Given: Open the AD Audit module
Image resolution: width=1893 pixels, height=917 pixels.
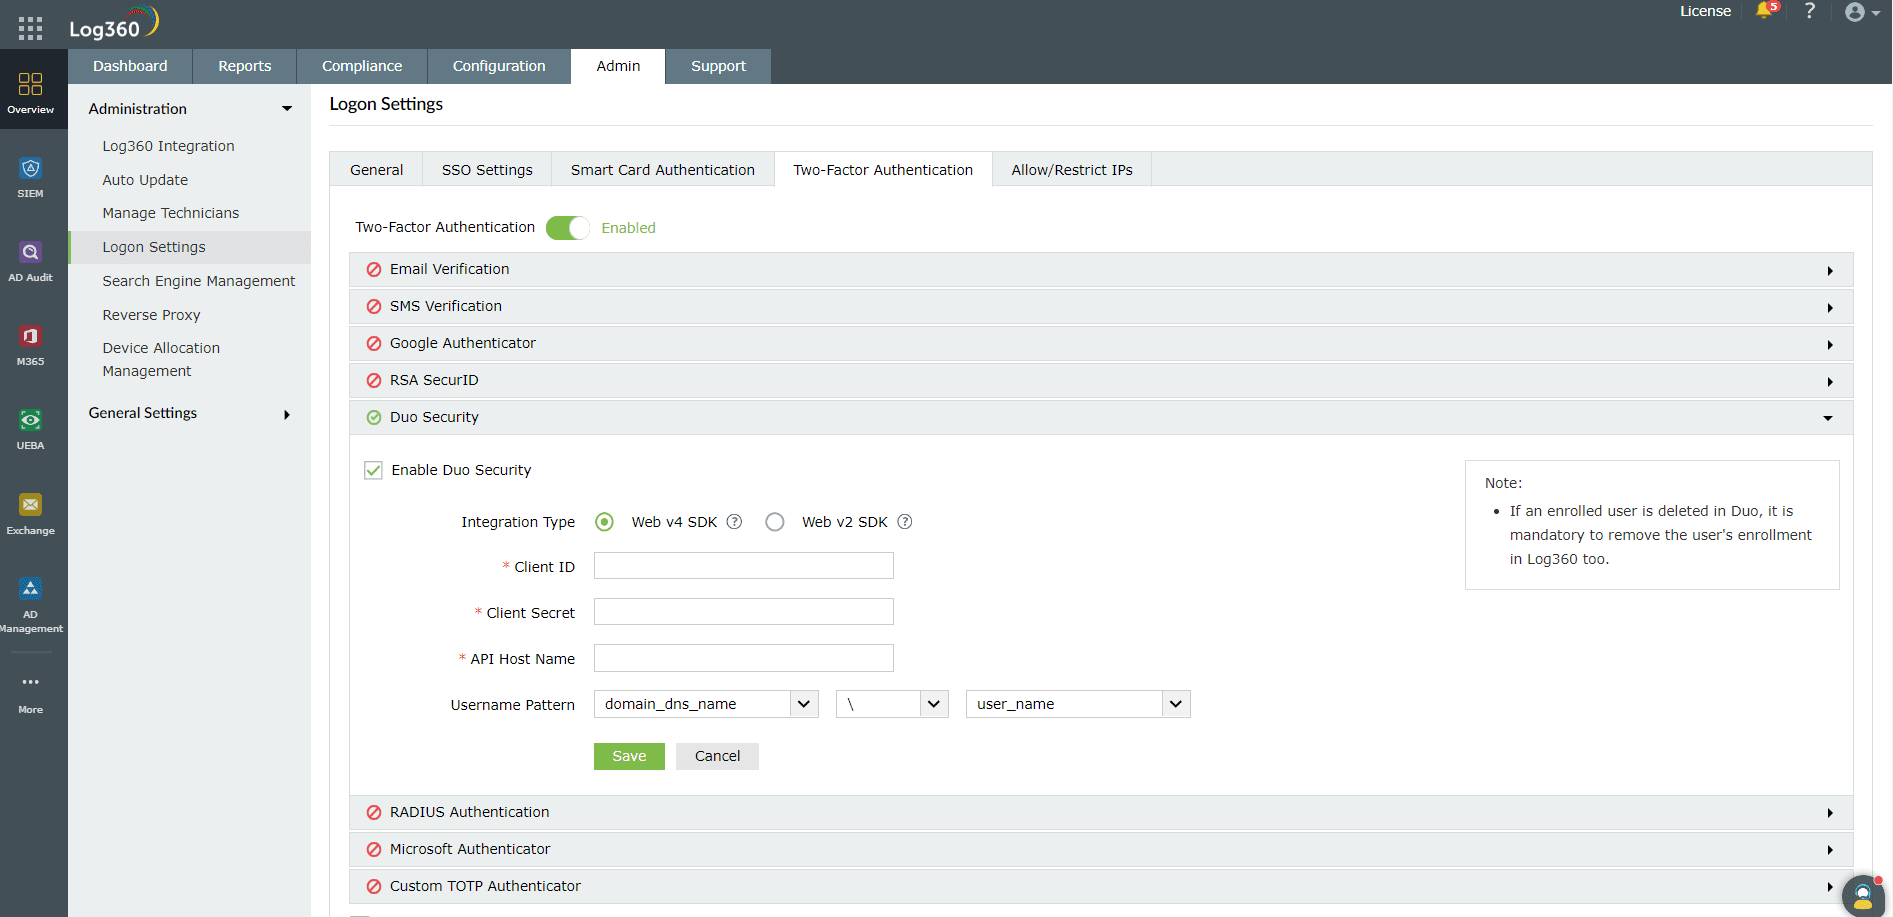Looking at the screenshot, I should coord(31,262).
